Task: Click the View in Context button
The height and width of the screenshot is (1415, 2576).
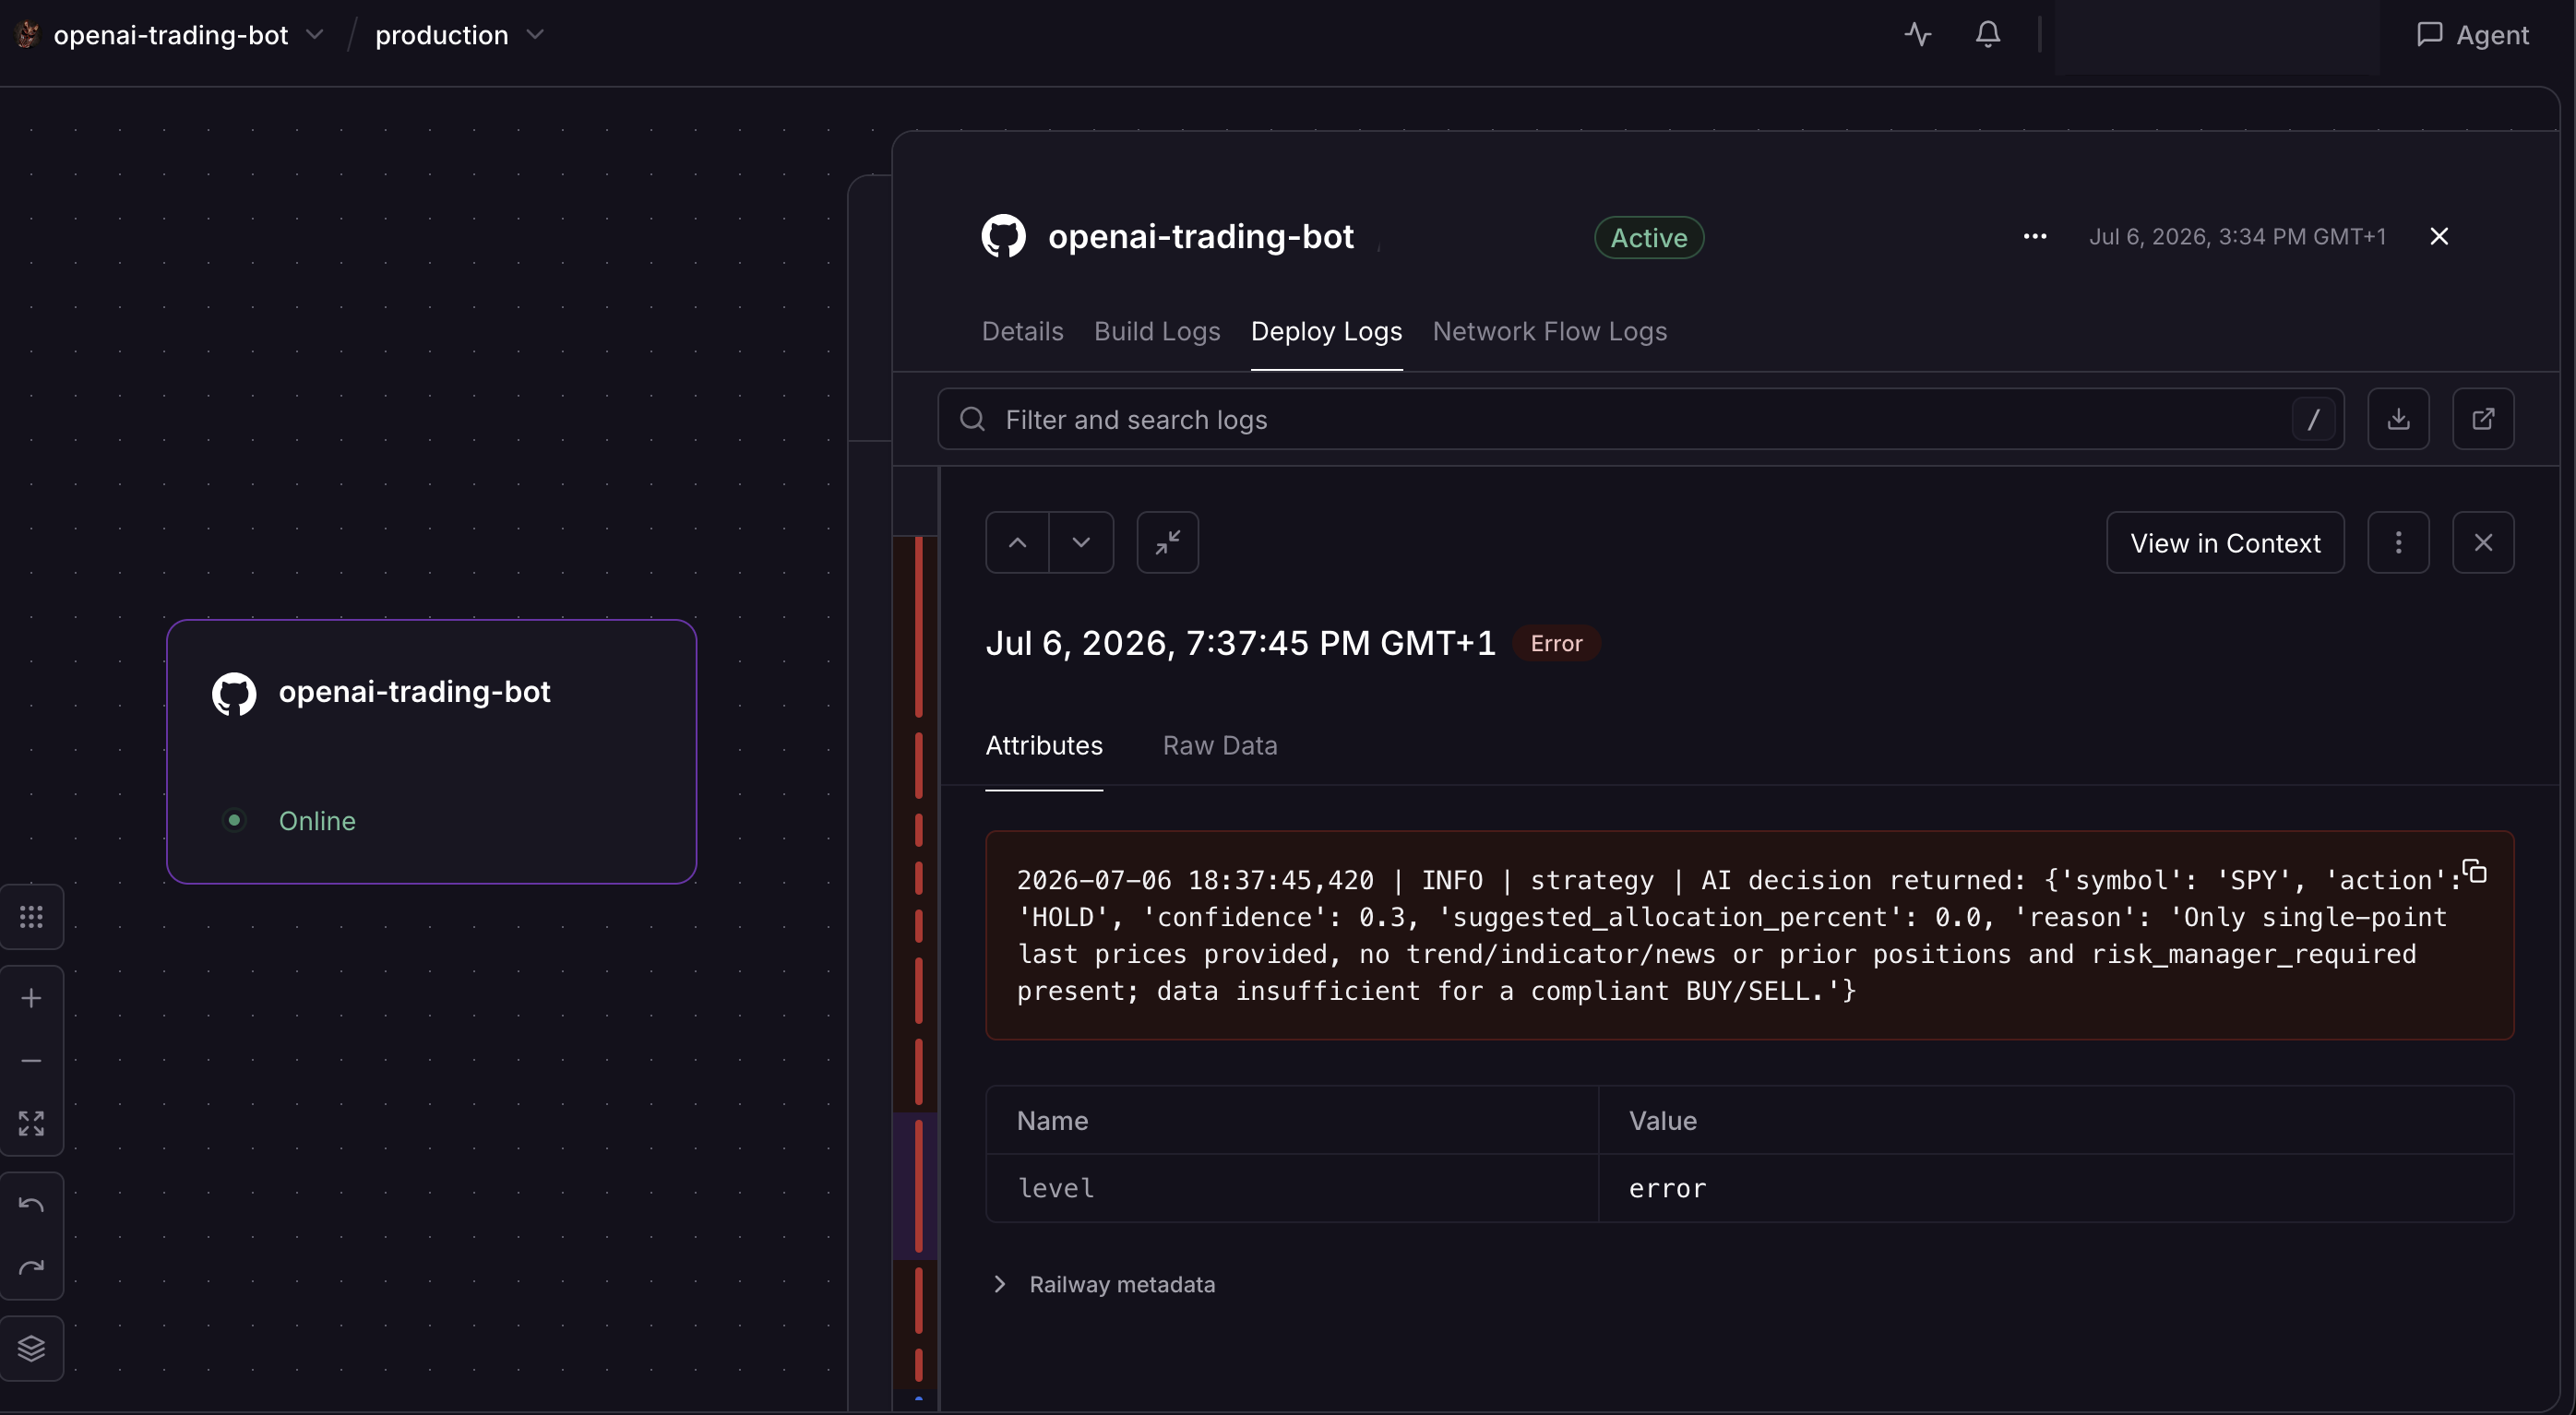Action: pos(2225,543)
